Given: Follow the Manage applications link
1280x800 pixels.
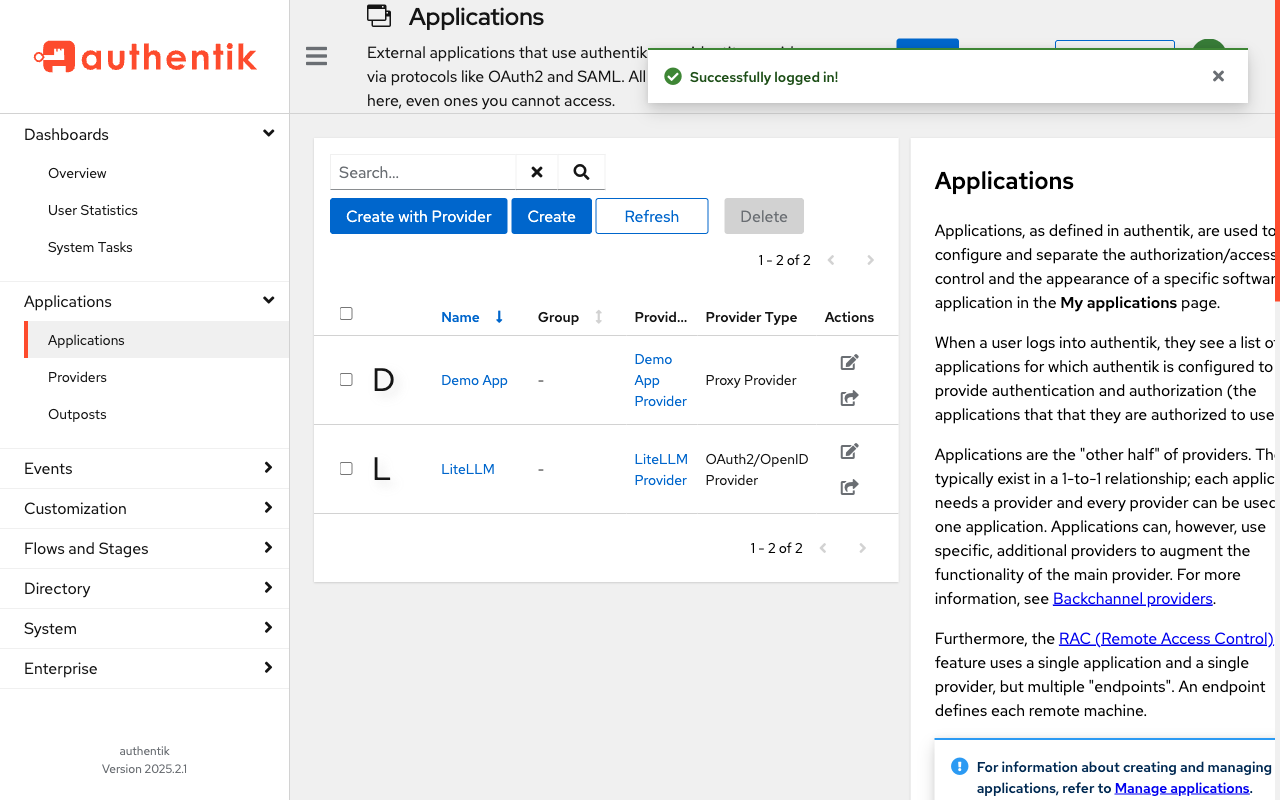Looking at the screenshot, I should [x=1182, y=788].
